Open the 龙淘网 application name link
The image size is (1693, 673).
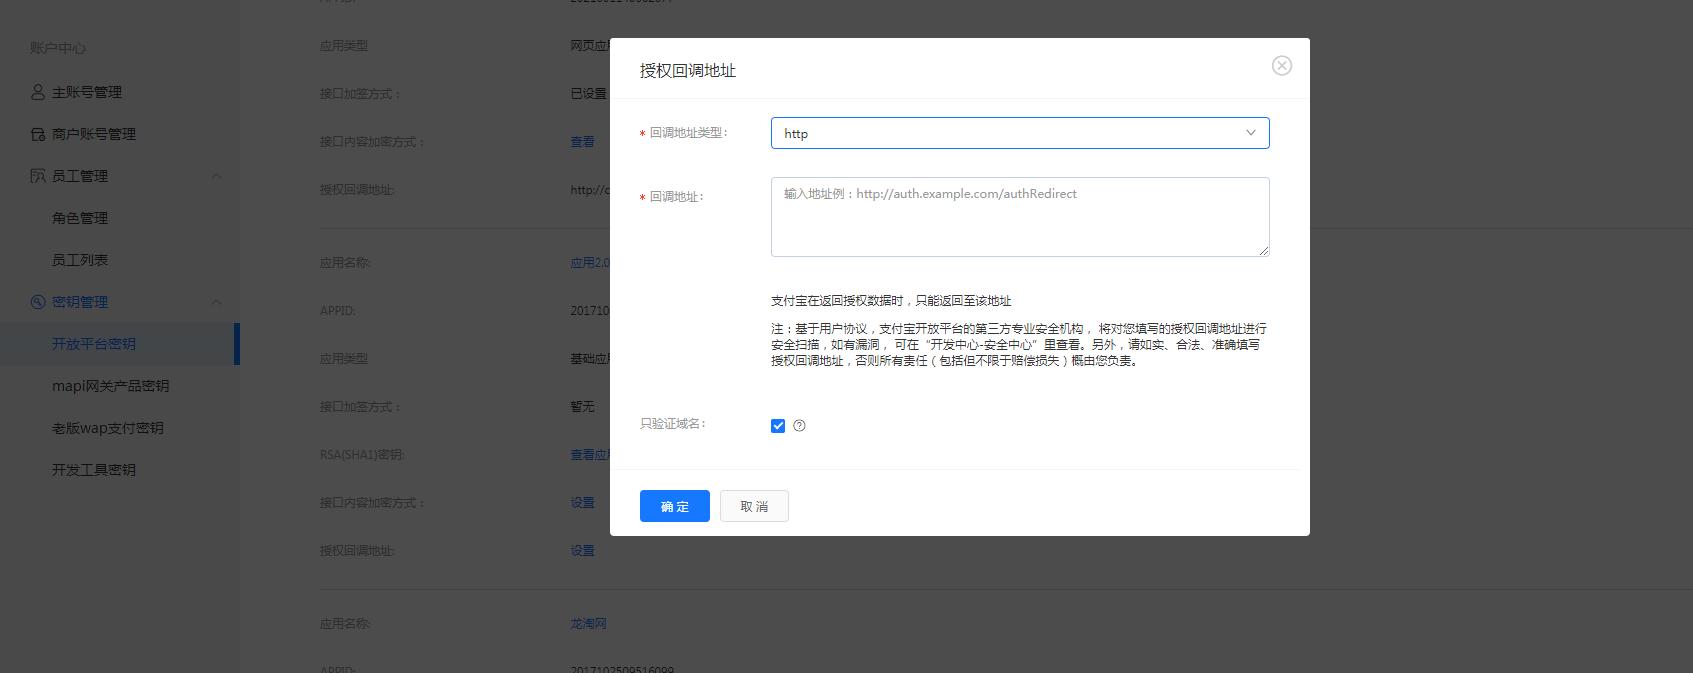[x=588, y=624]
